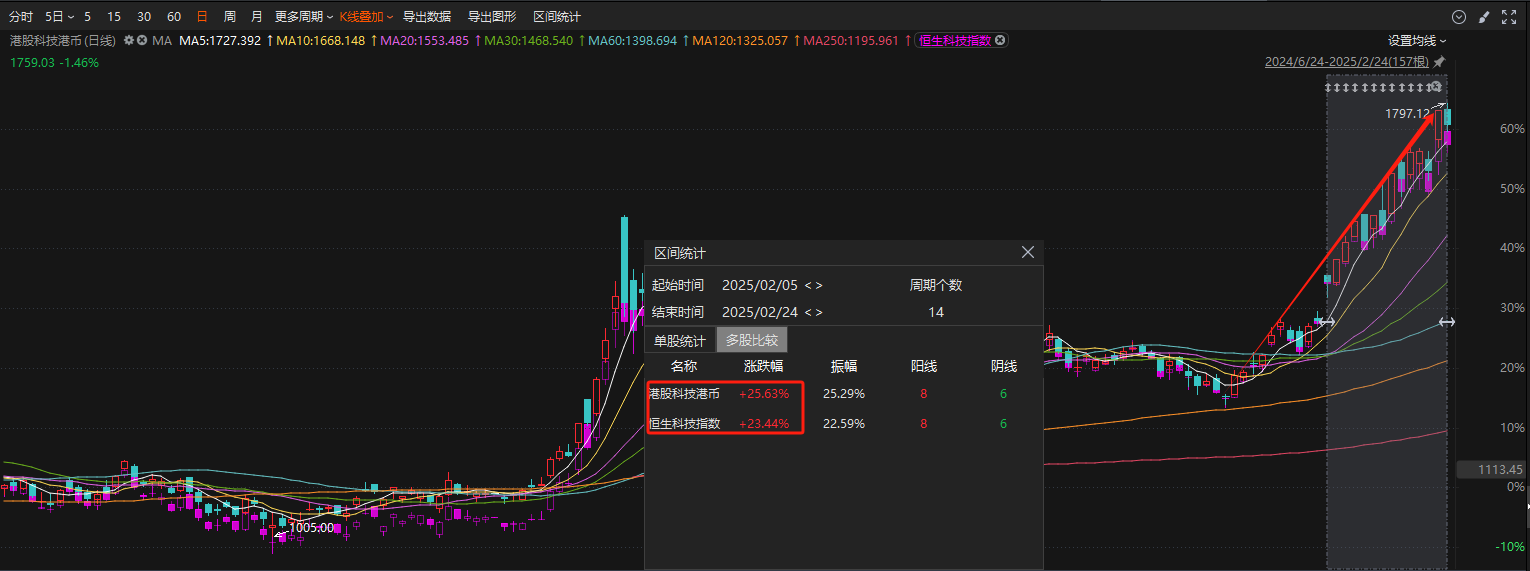Image resolution: width=1530 pixels, height=571 pixels.
Task: Click MA250:1195.961 value
Action: tap(851, 40)
